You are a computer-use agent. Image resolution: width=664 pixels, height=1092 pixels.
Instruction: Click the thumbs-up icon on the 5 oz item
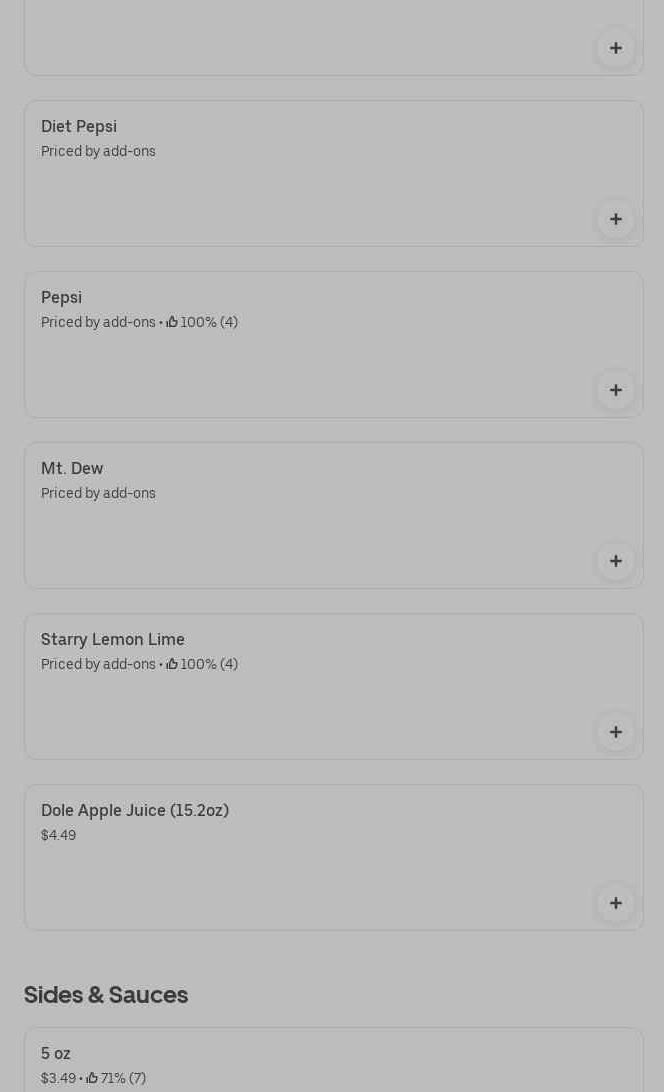[92, 1078]
